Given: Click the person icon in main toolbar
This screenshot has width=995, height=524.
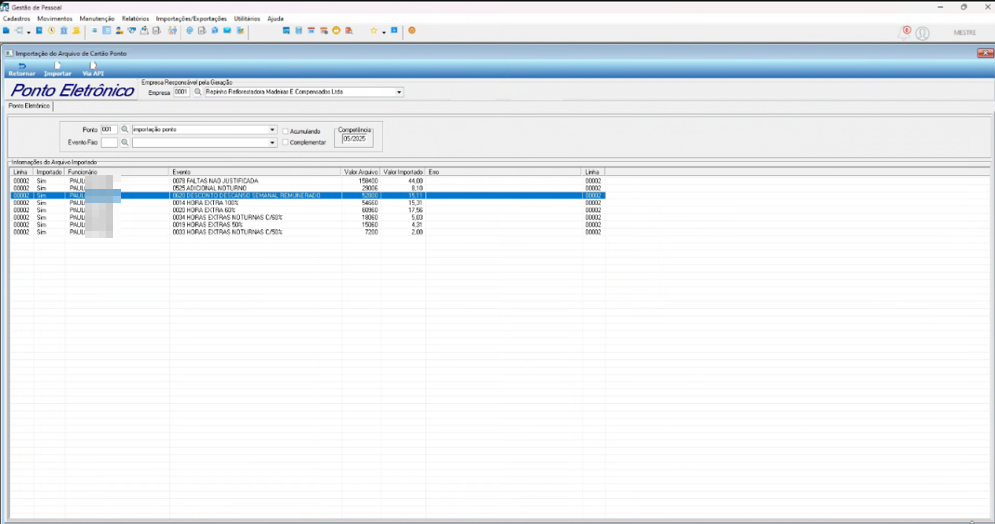Looking at the screenshot, I should point(119,30).
